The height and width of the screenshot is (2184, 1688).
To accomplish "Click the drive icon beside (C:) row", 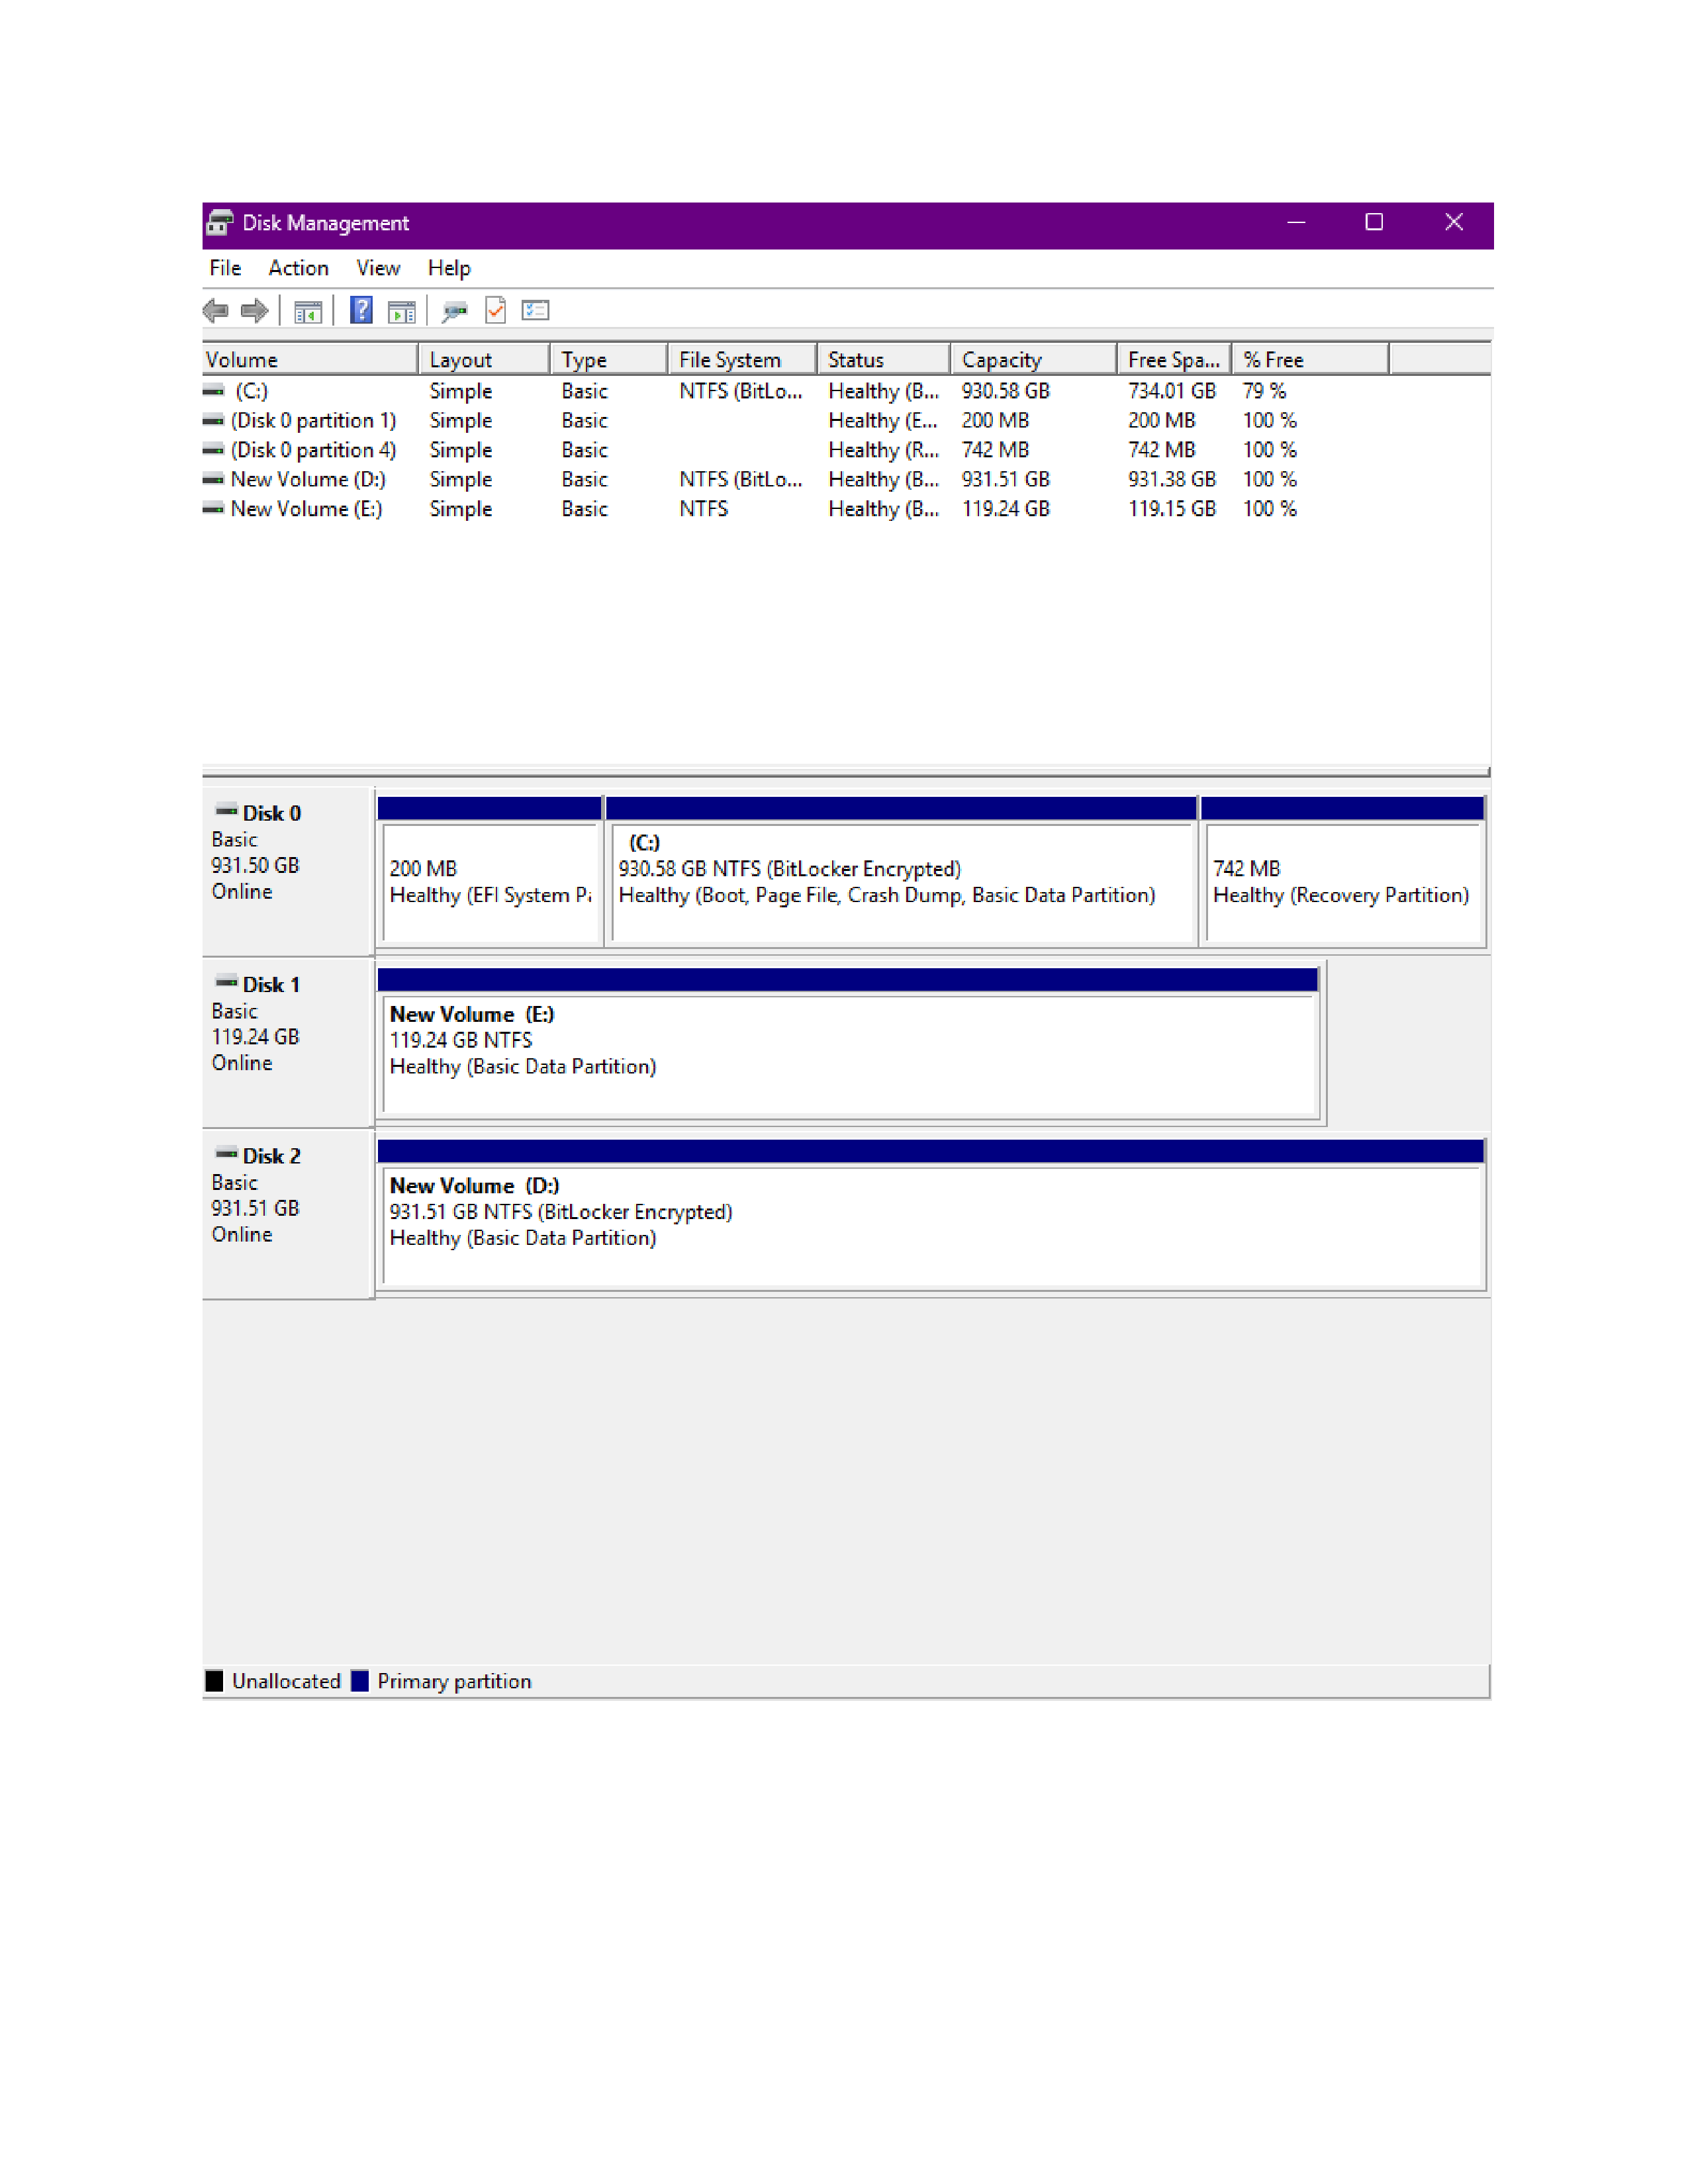I will [x=213, y=391].
